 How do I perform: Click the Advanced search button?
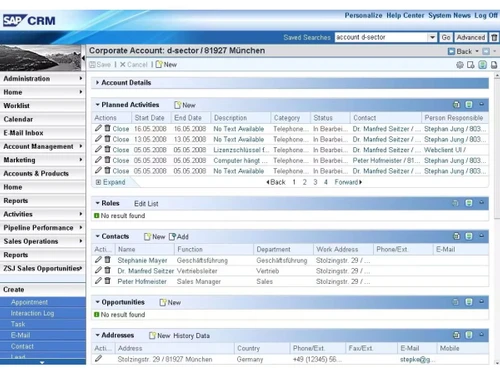point(471,37)
